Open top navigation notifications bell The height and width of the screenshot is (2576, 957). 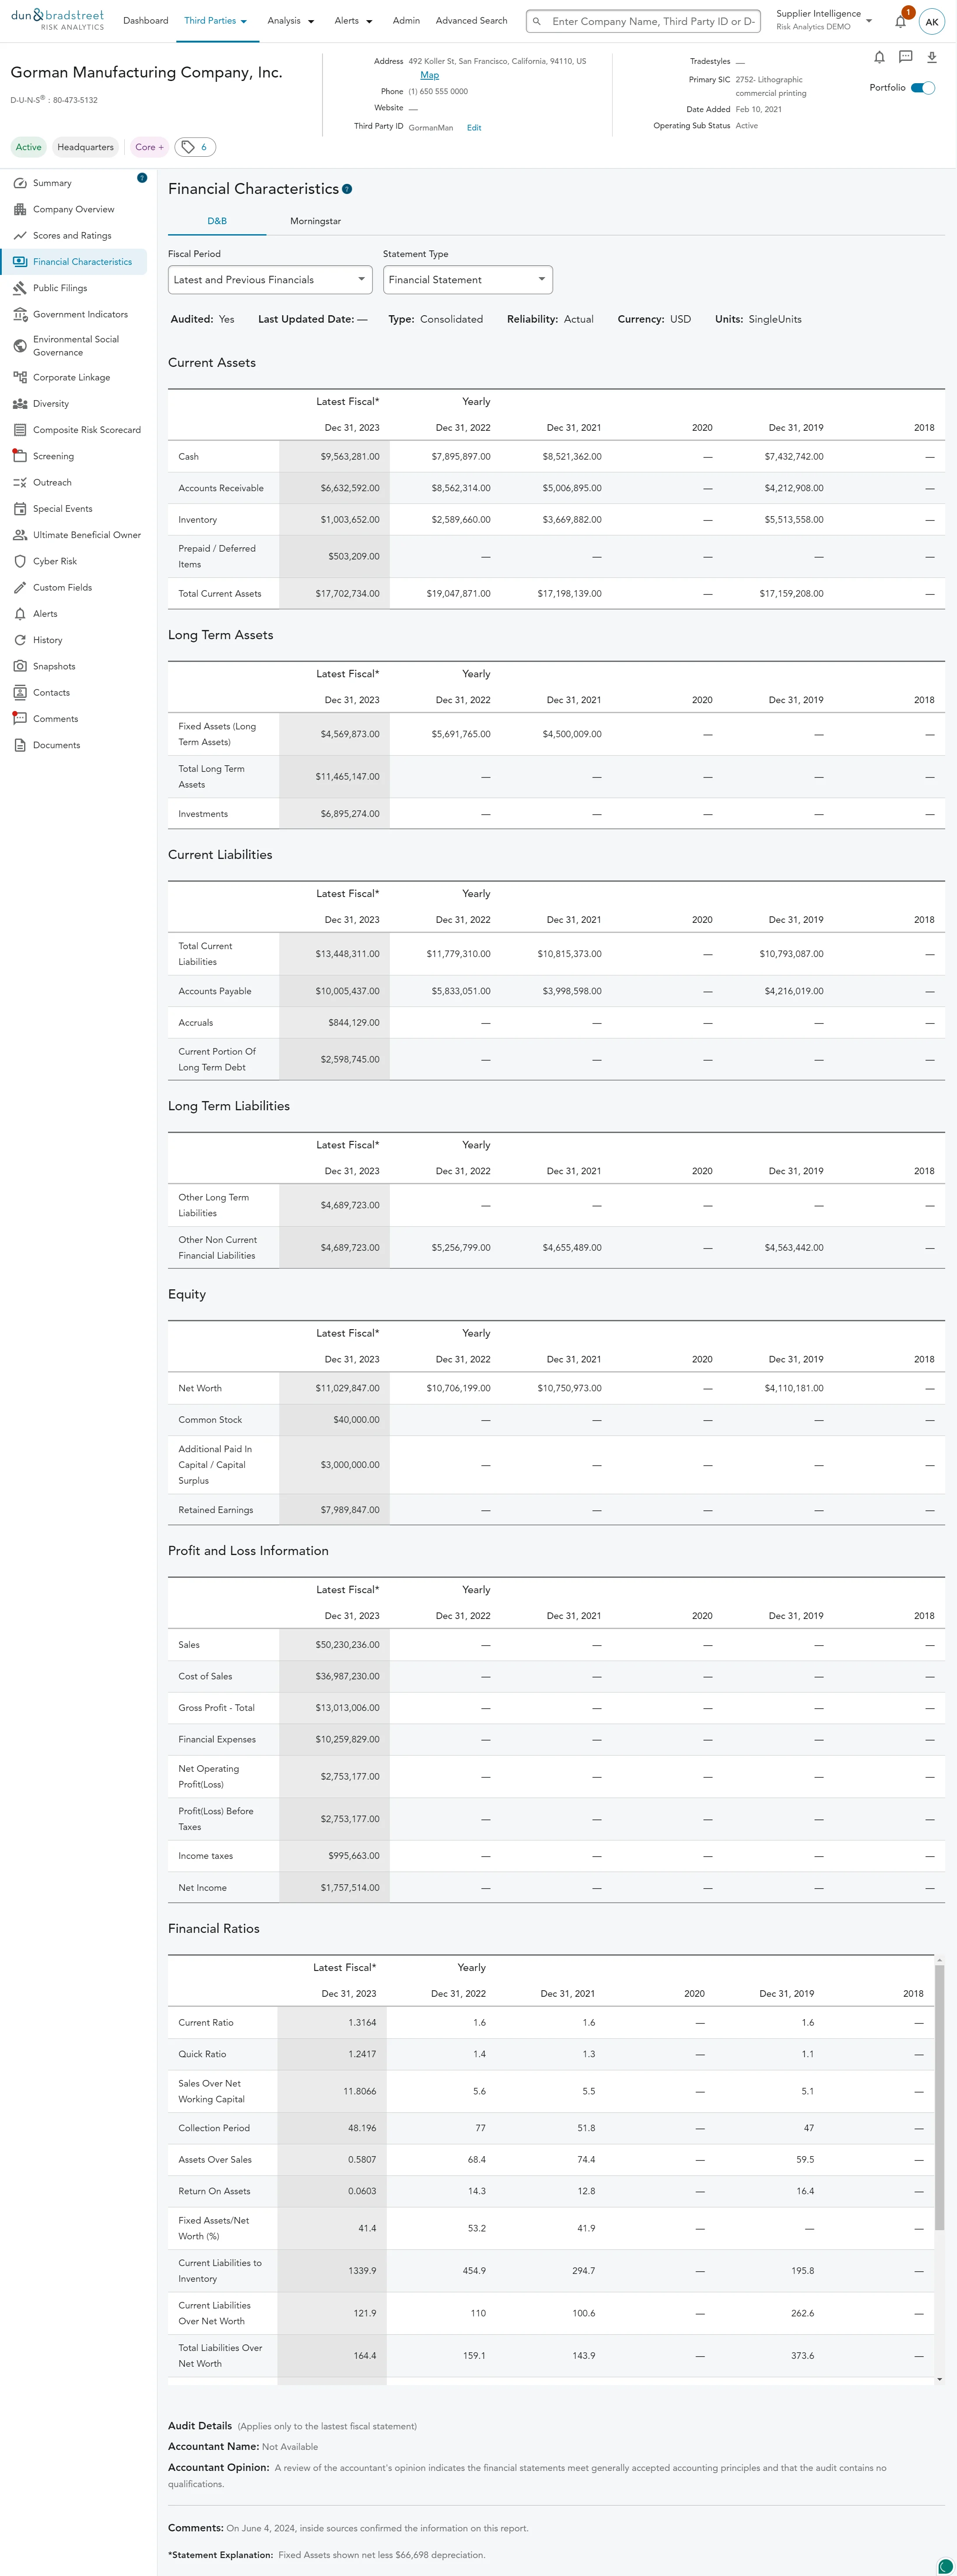900,21
